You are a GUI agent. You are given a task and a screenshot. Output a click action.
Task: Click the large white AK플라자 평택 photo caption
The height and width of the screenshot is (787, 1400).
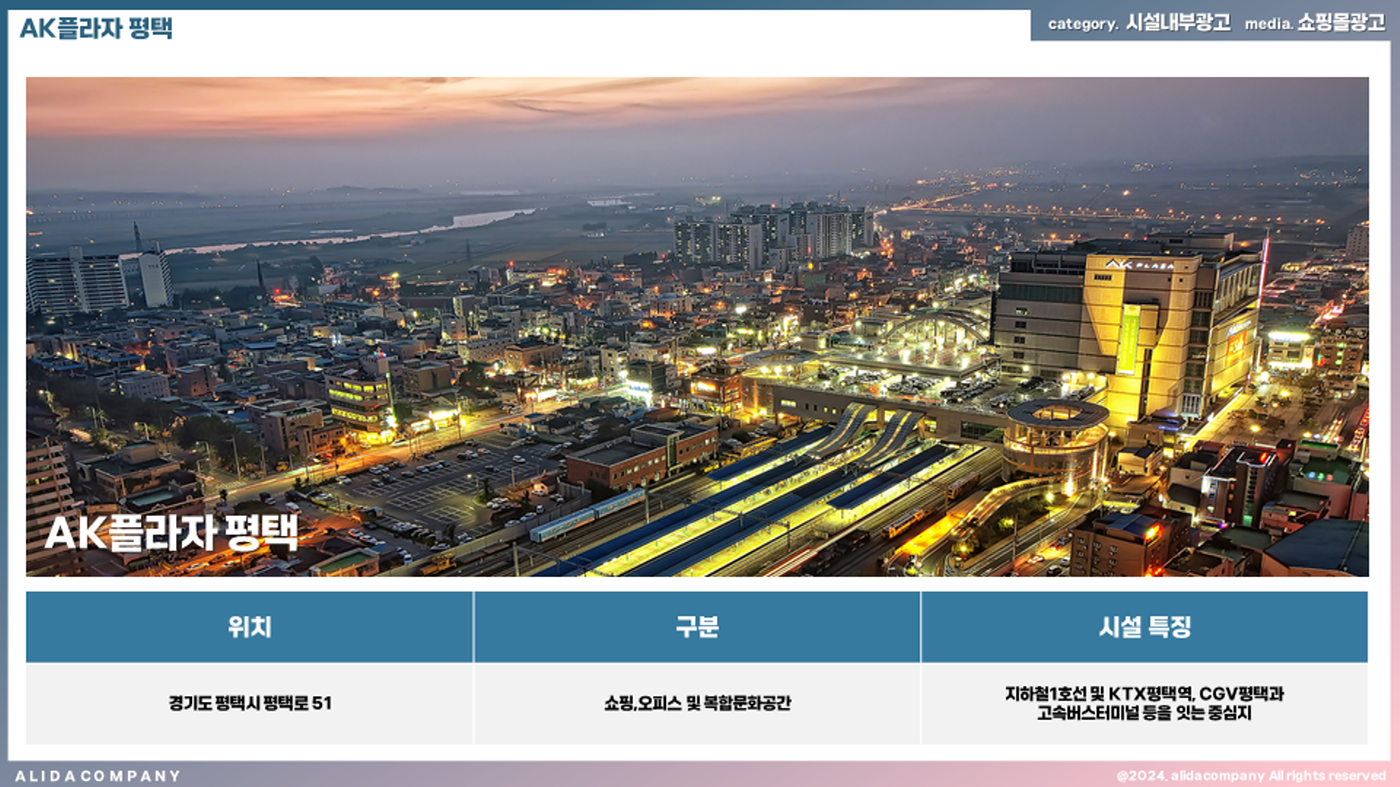171,532
